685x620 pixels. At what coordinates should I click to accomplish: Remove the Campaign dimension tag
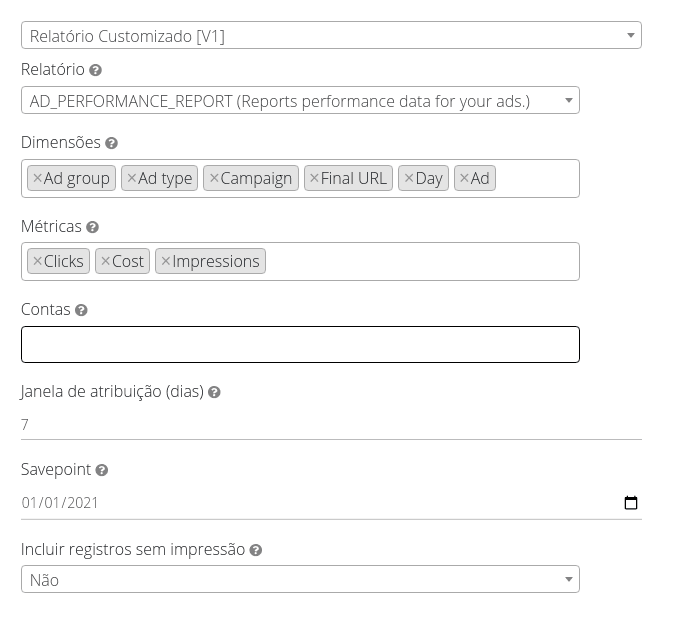point(214,178)
